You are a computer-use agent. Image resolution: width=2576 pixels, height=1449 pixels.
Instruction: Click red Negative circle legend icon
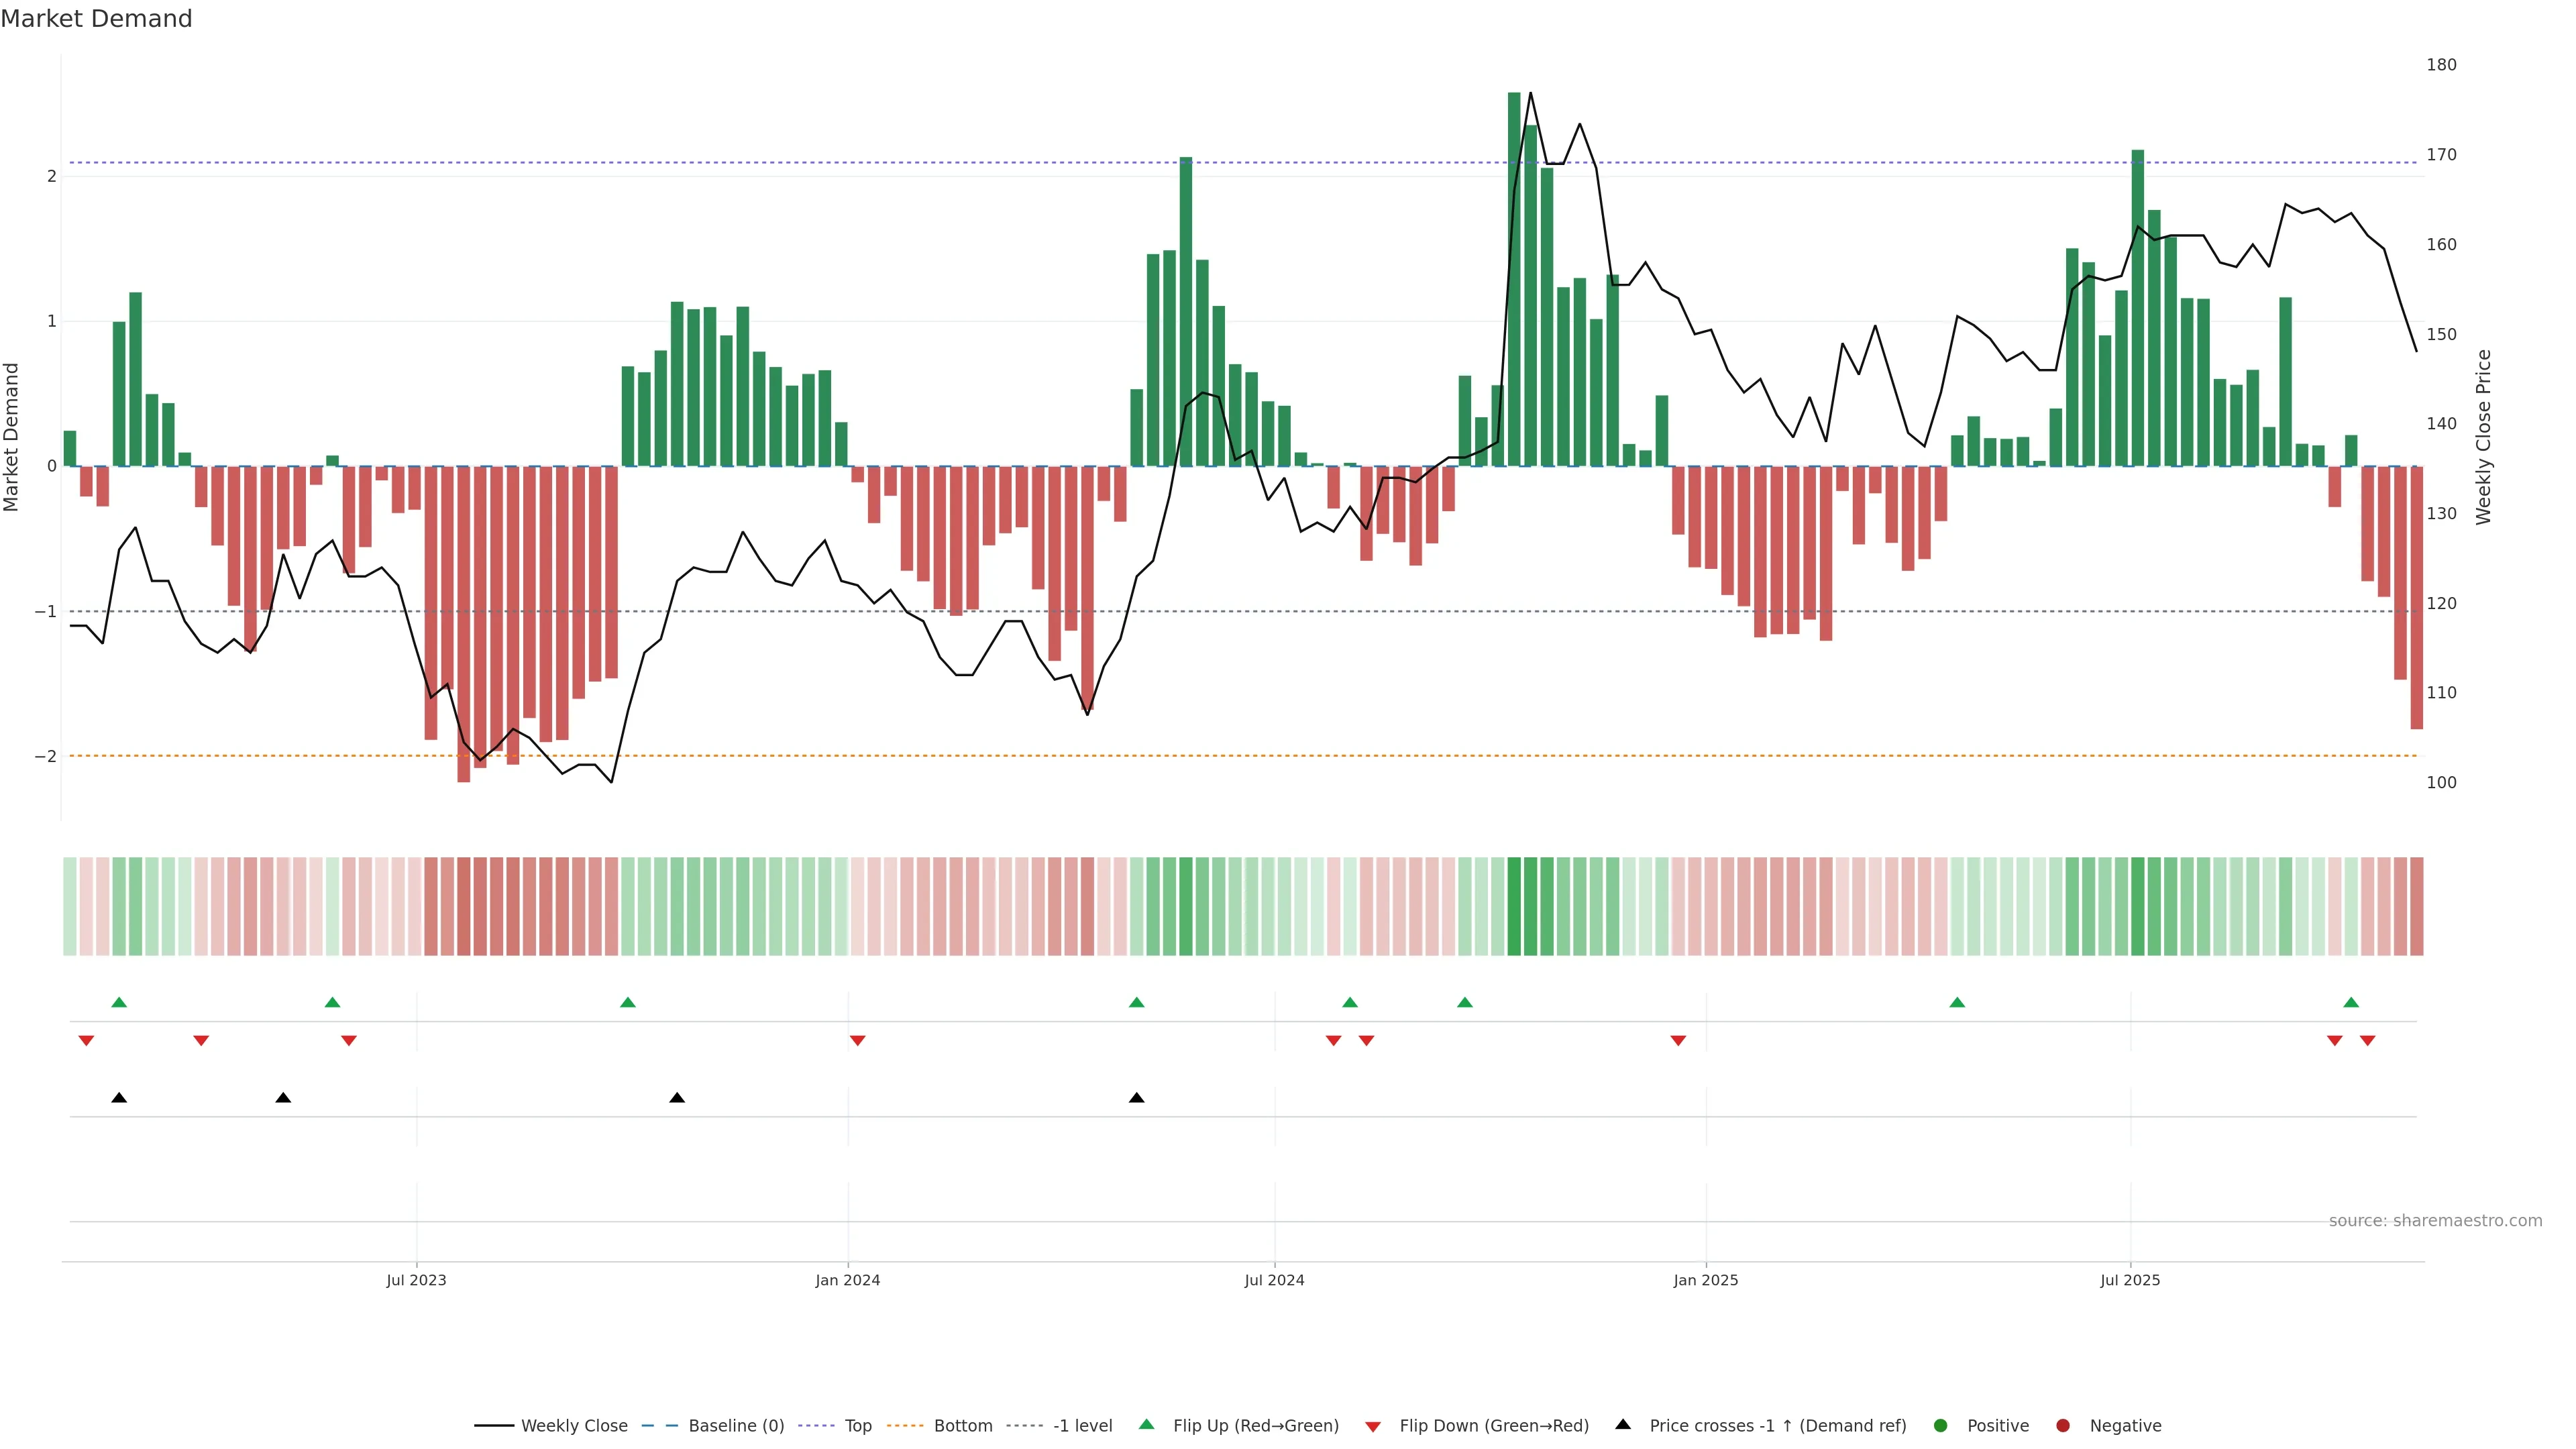click(x=2062, y=1425)
